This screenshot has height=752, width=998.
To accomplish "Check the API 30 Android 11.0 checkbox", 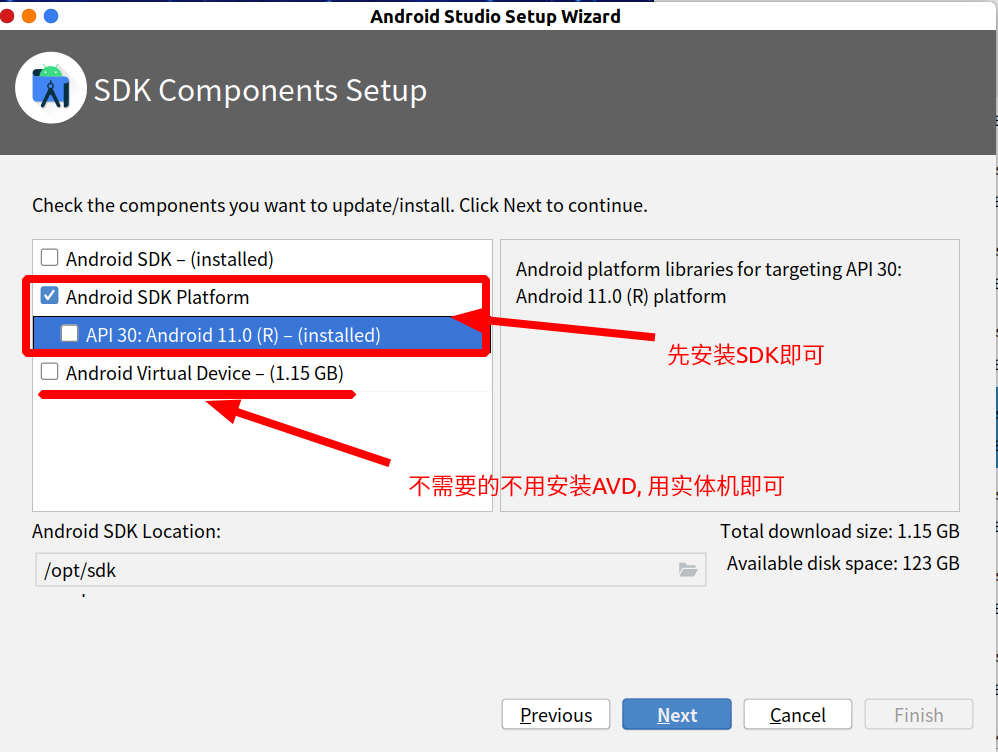I will pyautogui.click(x=69, y=333).
